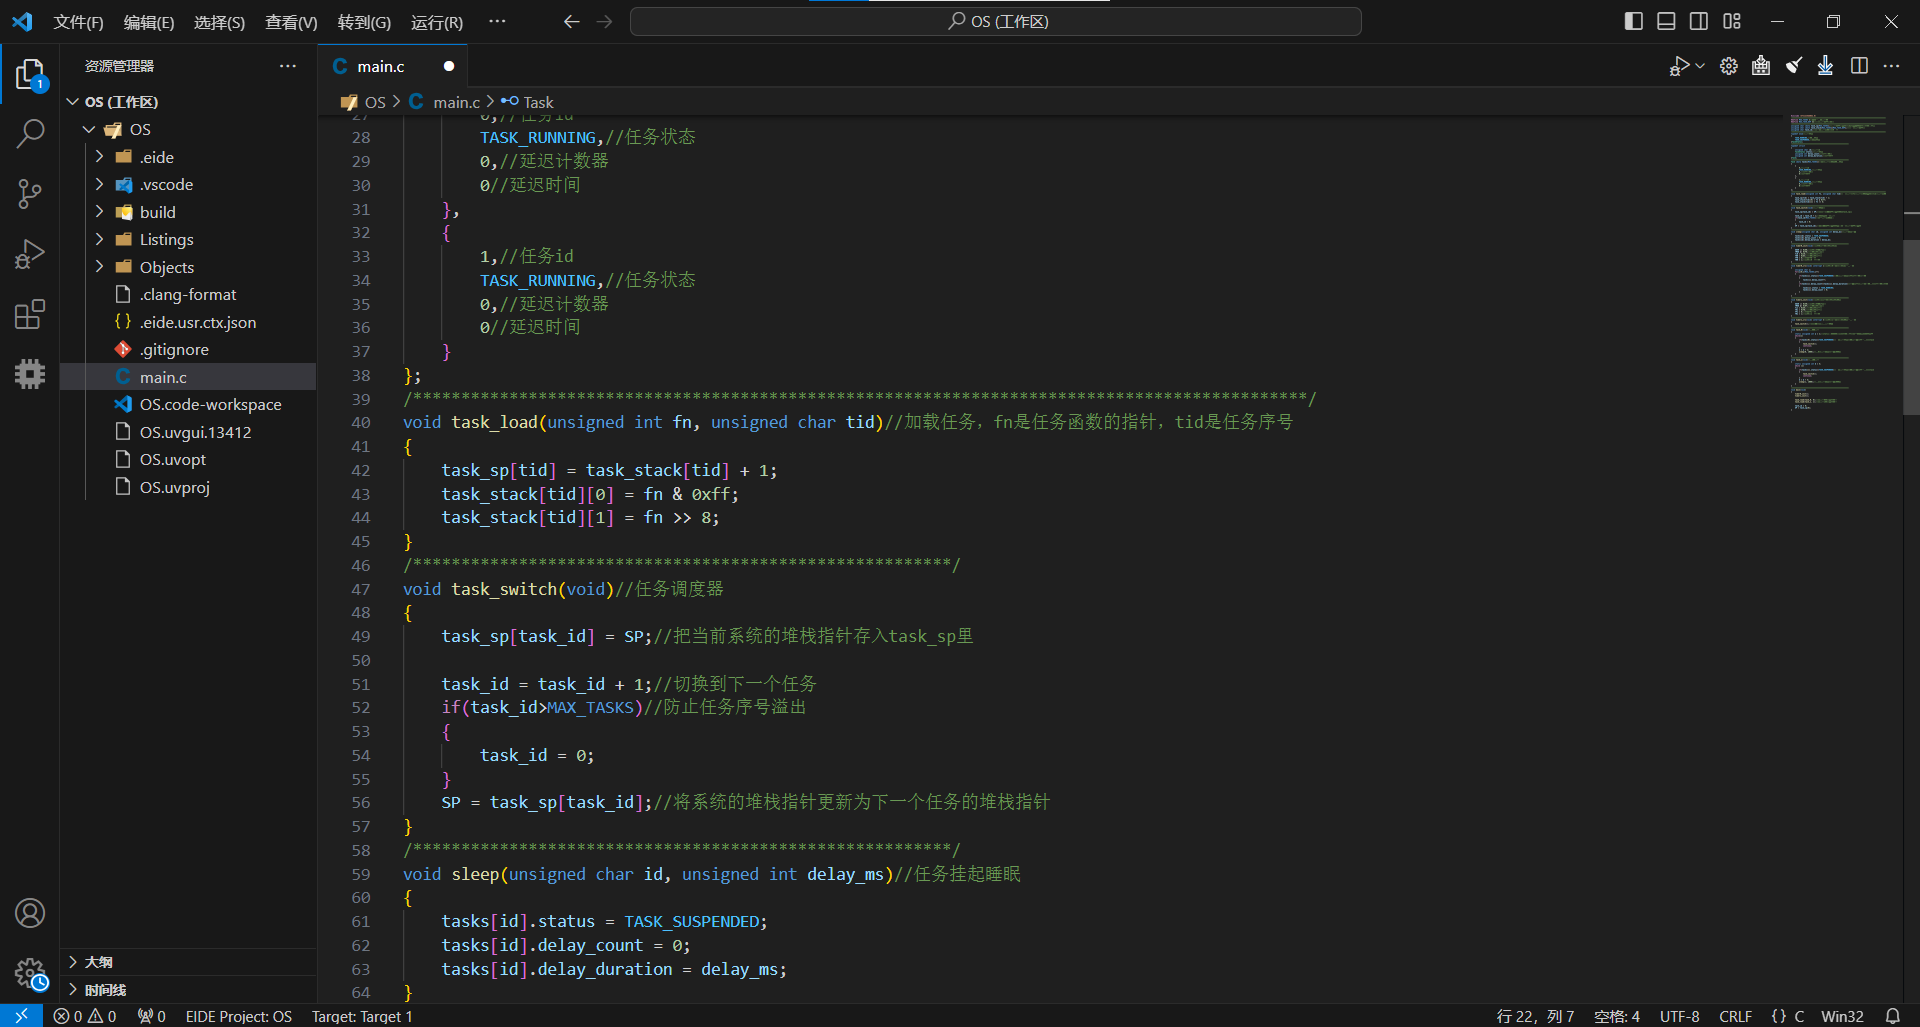Open the 文件(F) menu
Image resolution: width=1920 pixels, height=1027 pixels.
(x=78, y=22)
